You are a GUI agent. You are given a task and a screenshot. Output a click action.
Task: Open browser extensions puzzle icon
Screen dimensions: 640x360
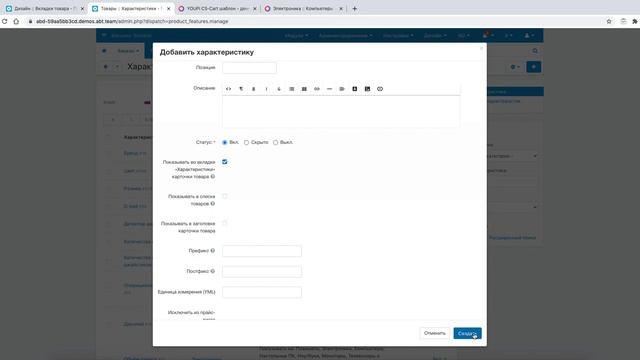coord(635,21)
